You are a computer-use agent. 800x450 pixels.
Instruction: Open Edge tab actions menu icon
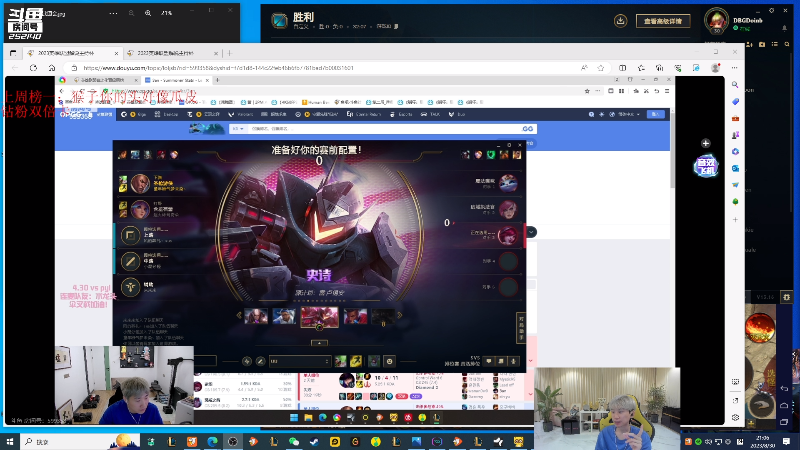tap(13, 53)
